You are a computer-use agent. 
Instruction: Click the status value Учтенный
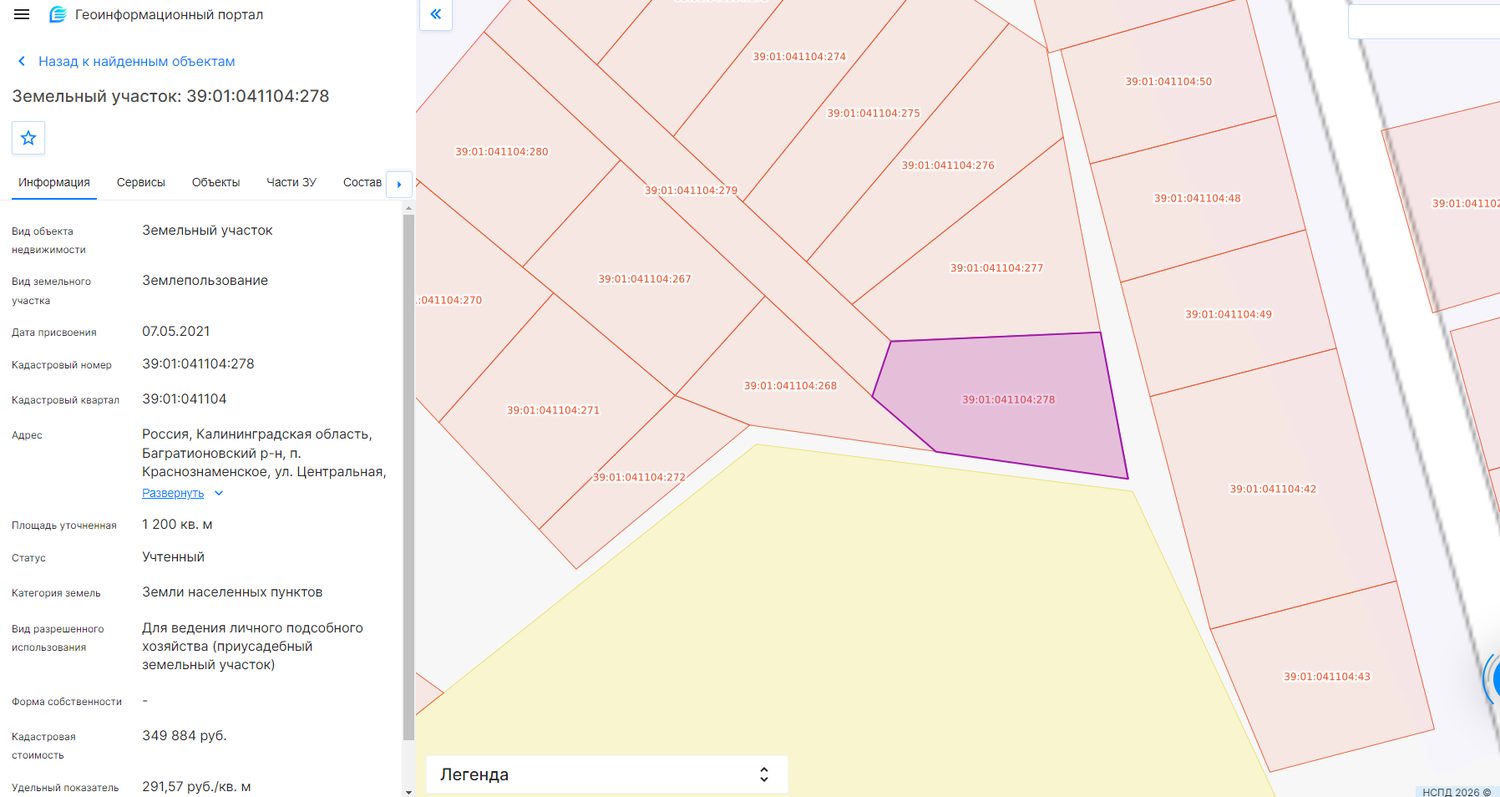point(173,557)
